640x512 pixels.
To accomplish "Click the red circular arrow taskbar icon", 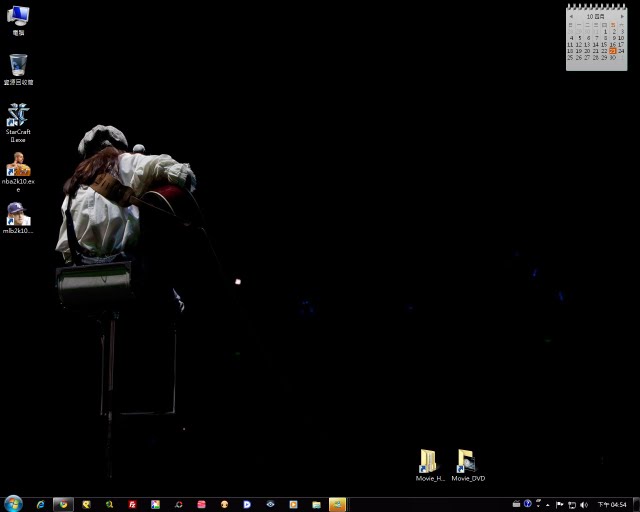I will (x=178, y=505).
